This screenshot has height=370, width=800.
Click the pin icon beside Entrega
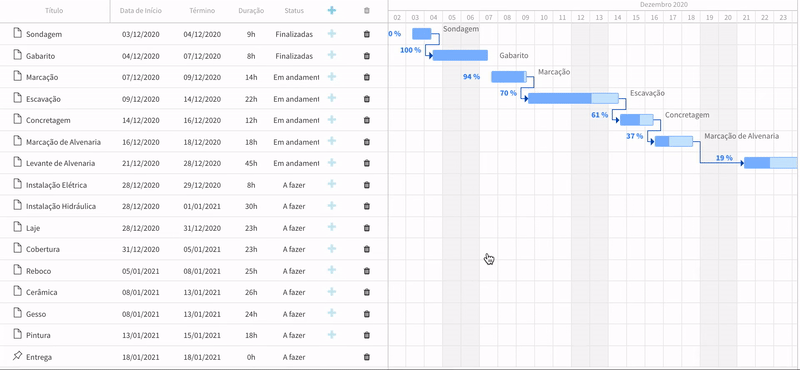(x=17, y=356)
